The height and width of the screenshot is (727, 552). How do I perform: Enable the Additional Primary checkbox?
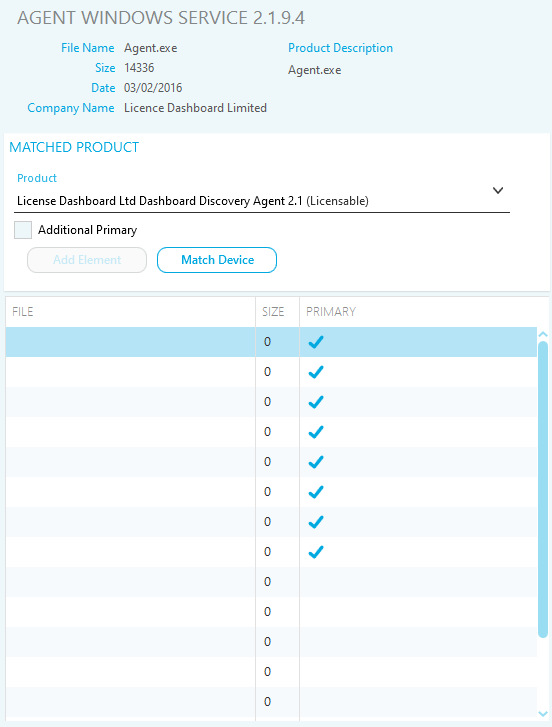[23, 230]
